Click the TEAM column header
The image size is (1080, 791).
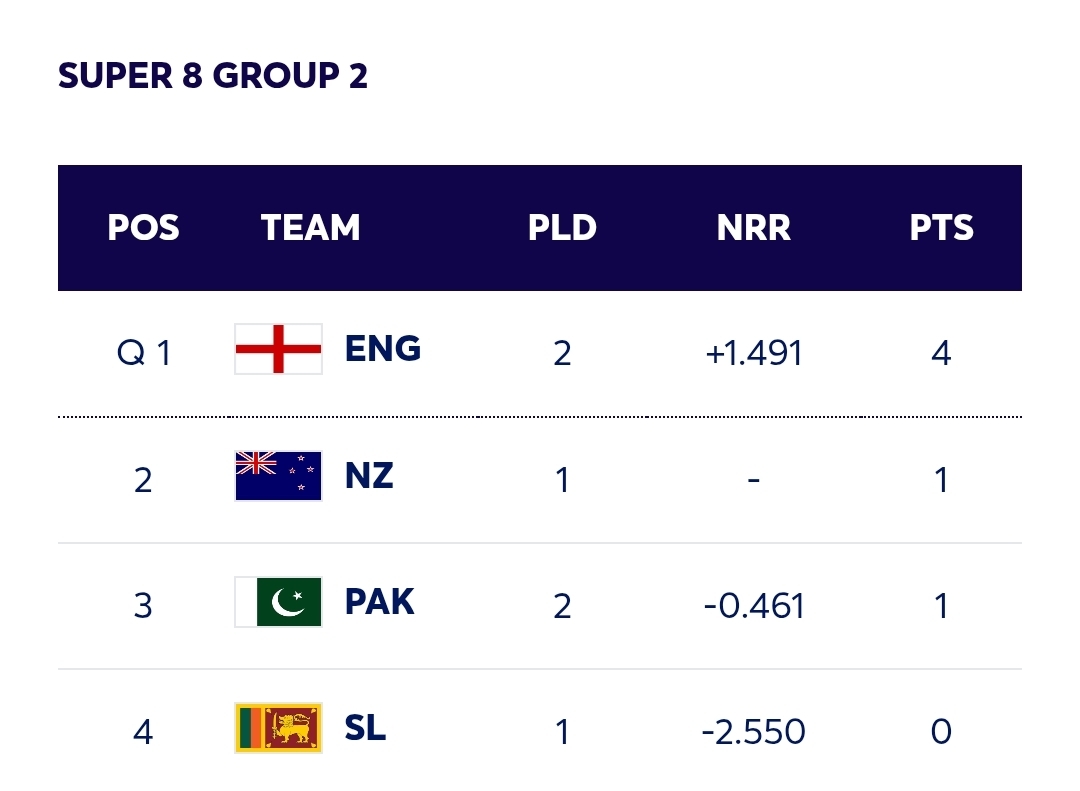(x=310, y=228)
